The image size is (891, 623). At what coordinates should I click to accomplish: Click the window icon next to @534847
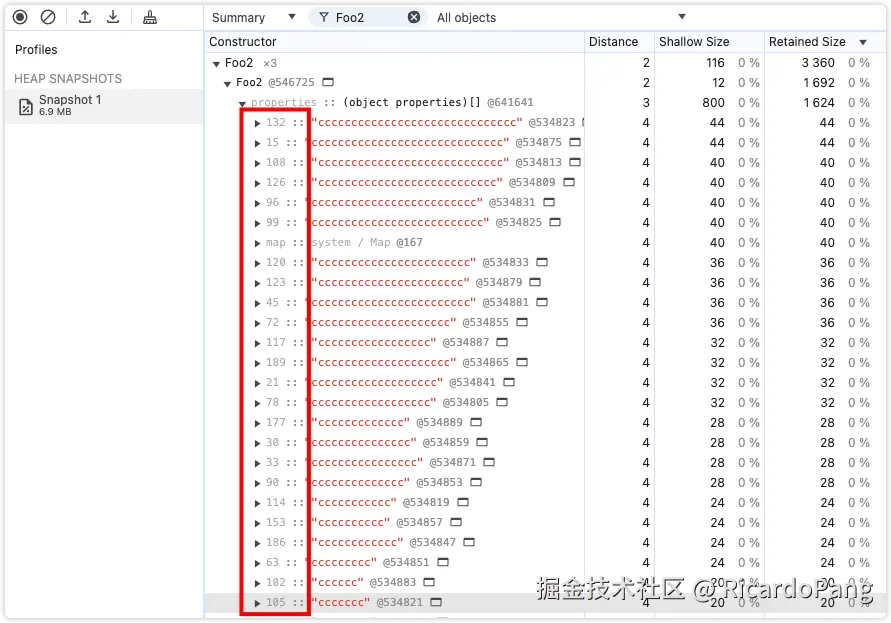tap(469, 542)
